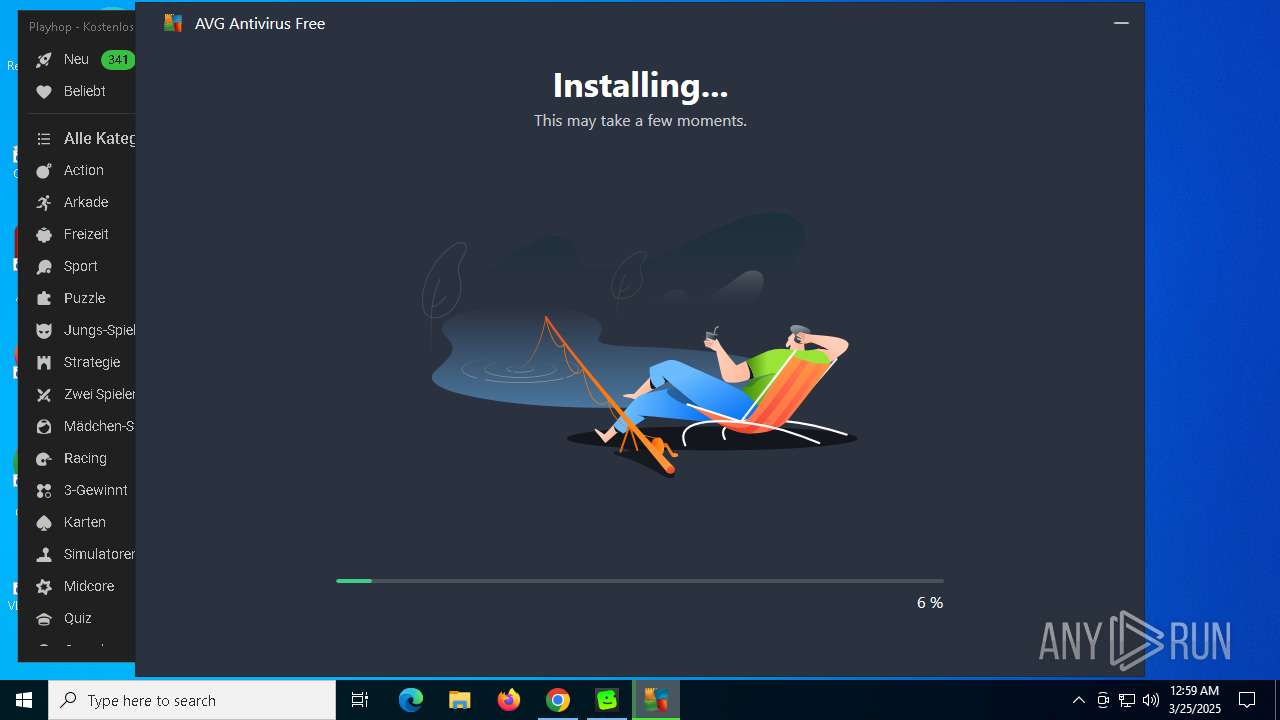Click the taskbar search box

click(192, 700)
